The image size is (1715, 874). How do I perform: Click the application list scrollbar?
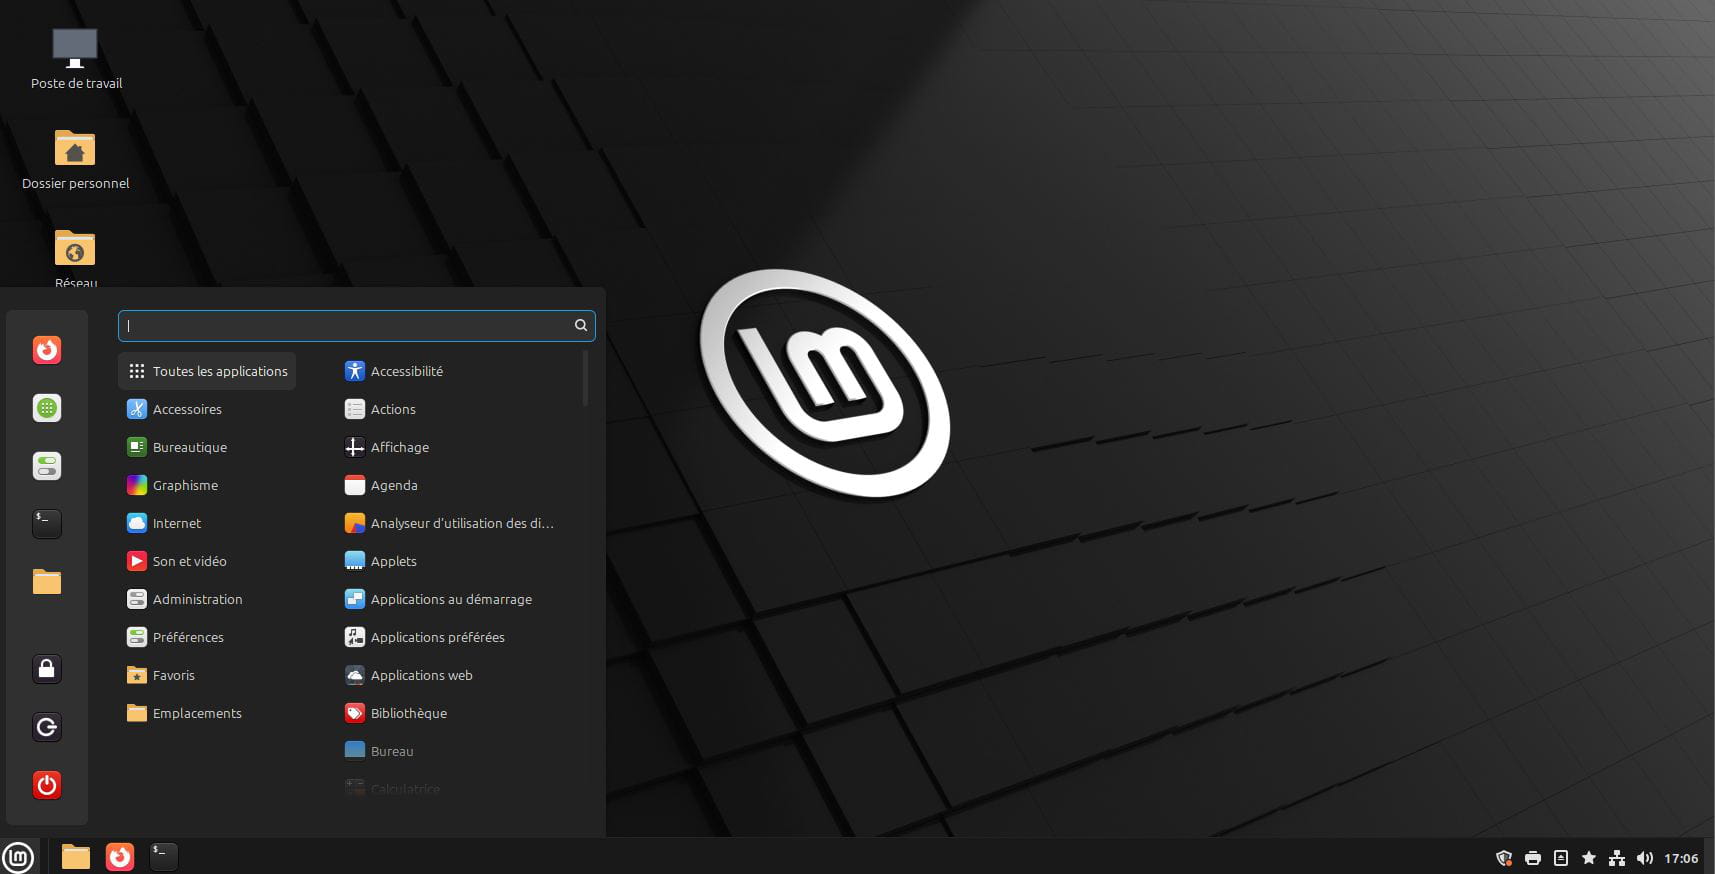point(585,378)
